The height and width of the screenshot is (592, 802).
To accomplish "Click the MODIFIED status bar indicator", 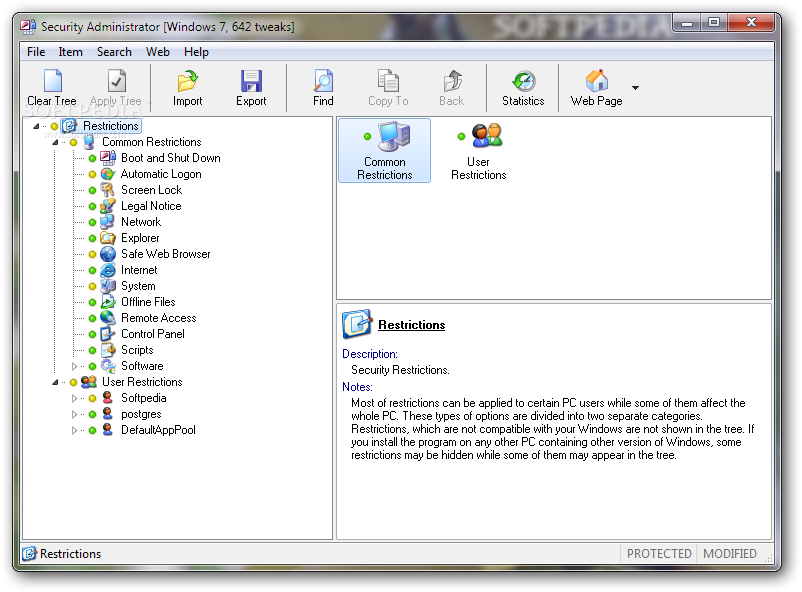I will (x=729, y=554).
